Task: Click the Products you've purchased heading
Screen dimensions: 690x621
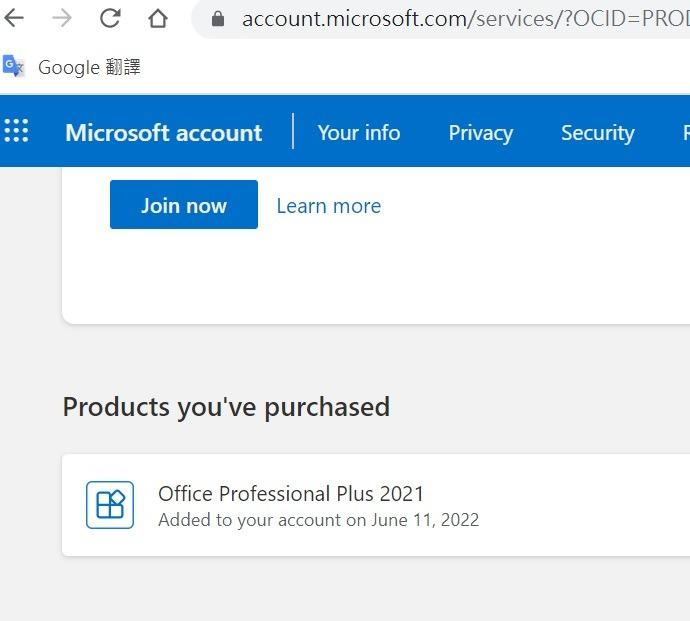Action: tap(226, 407)
